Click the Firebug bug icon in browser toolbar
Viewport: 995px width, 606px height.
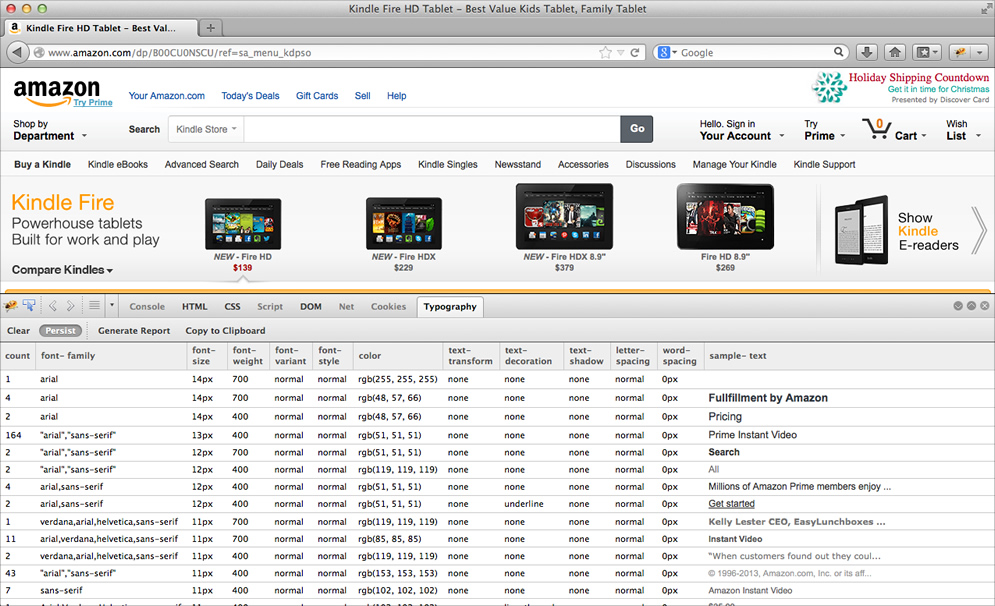coord(960,53)
